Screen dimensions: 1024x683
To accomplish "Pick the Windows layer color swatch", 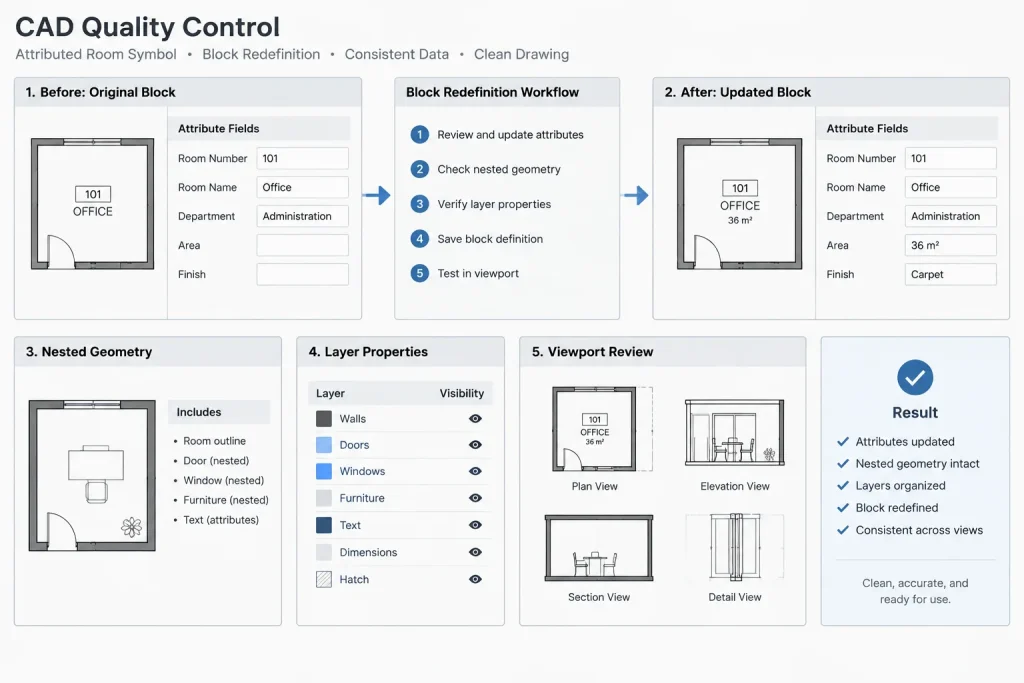I will 324,471.
